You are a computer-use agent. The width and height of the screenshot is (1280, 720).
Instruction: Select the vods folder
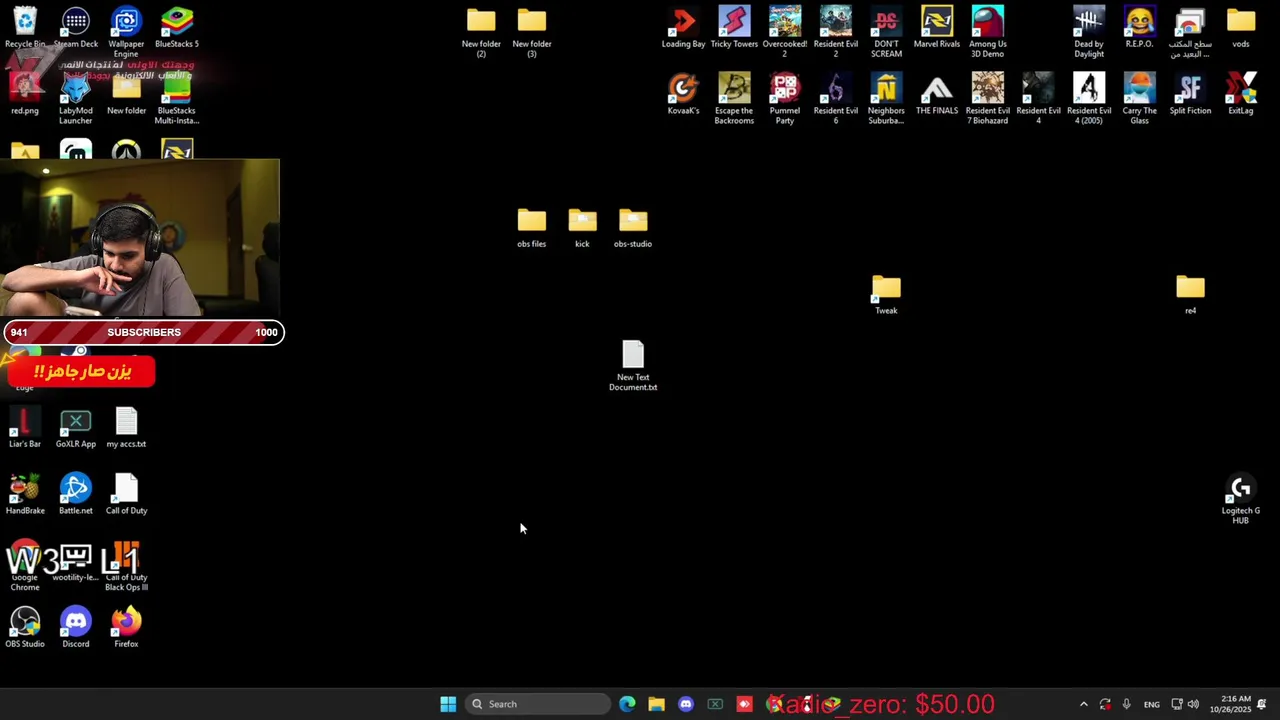point(1241,27)
